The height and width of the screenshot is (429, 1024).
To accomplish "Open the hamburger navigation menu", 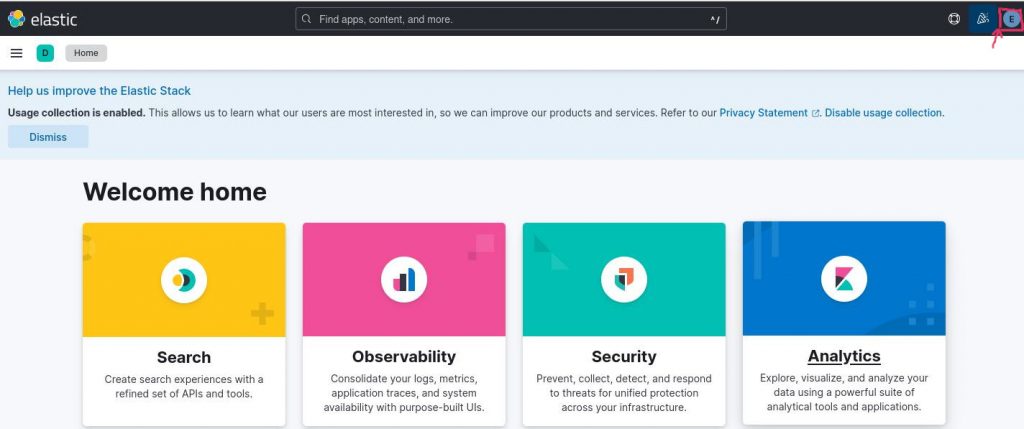I will [16, 53].
